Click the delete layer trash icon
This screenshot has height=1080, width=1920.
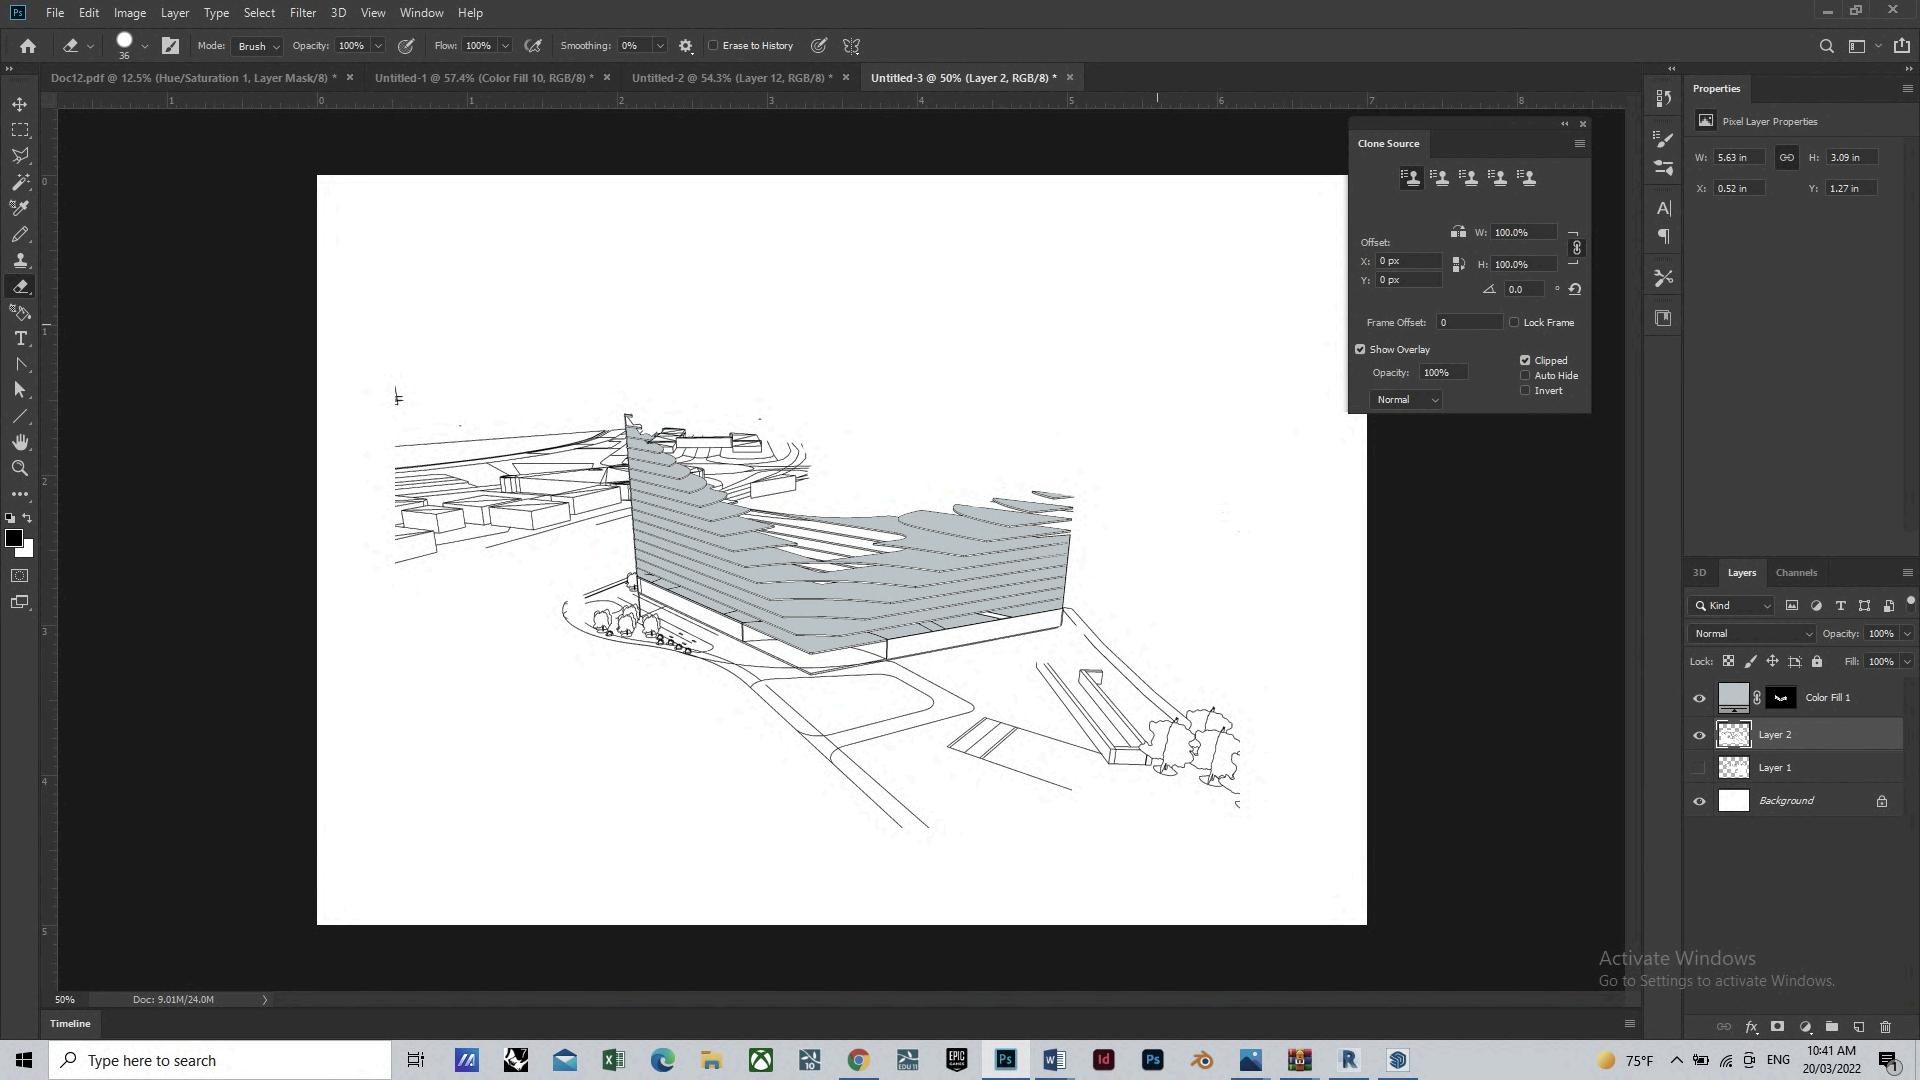point(1885,1027)
